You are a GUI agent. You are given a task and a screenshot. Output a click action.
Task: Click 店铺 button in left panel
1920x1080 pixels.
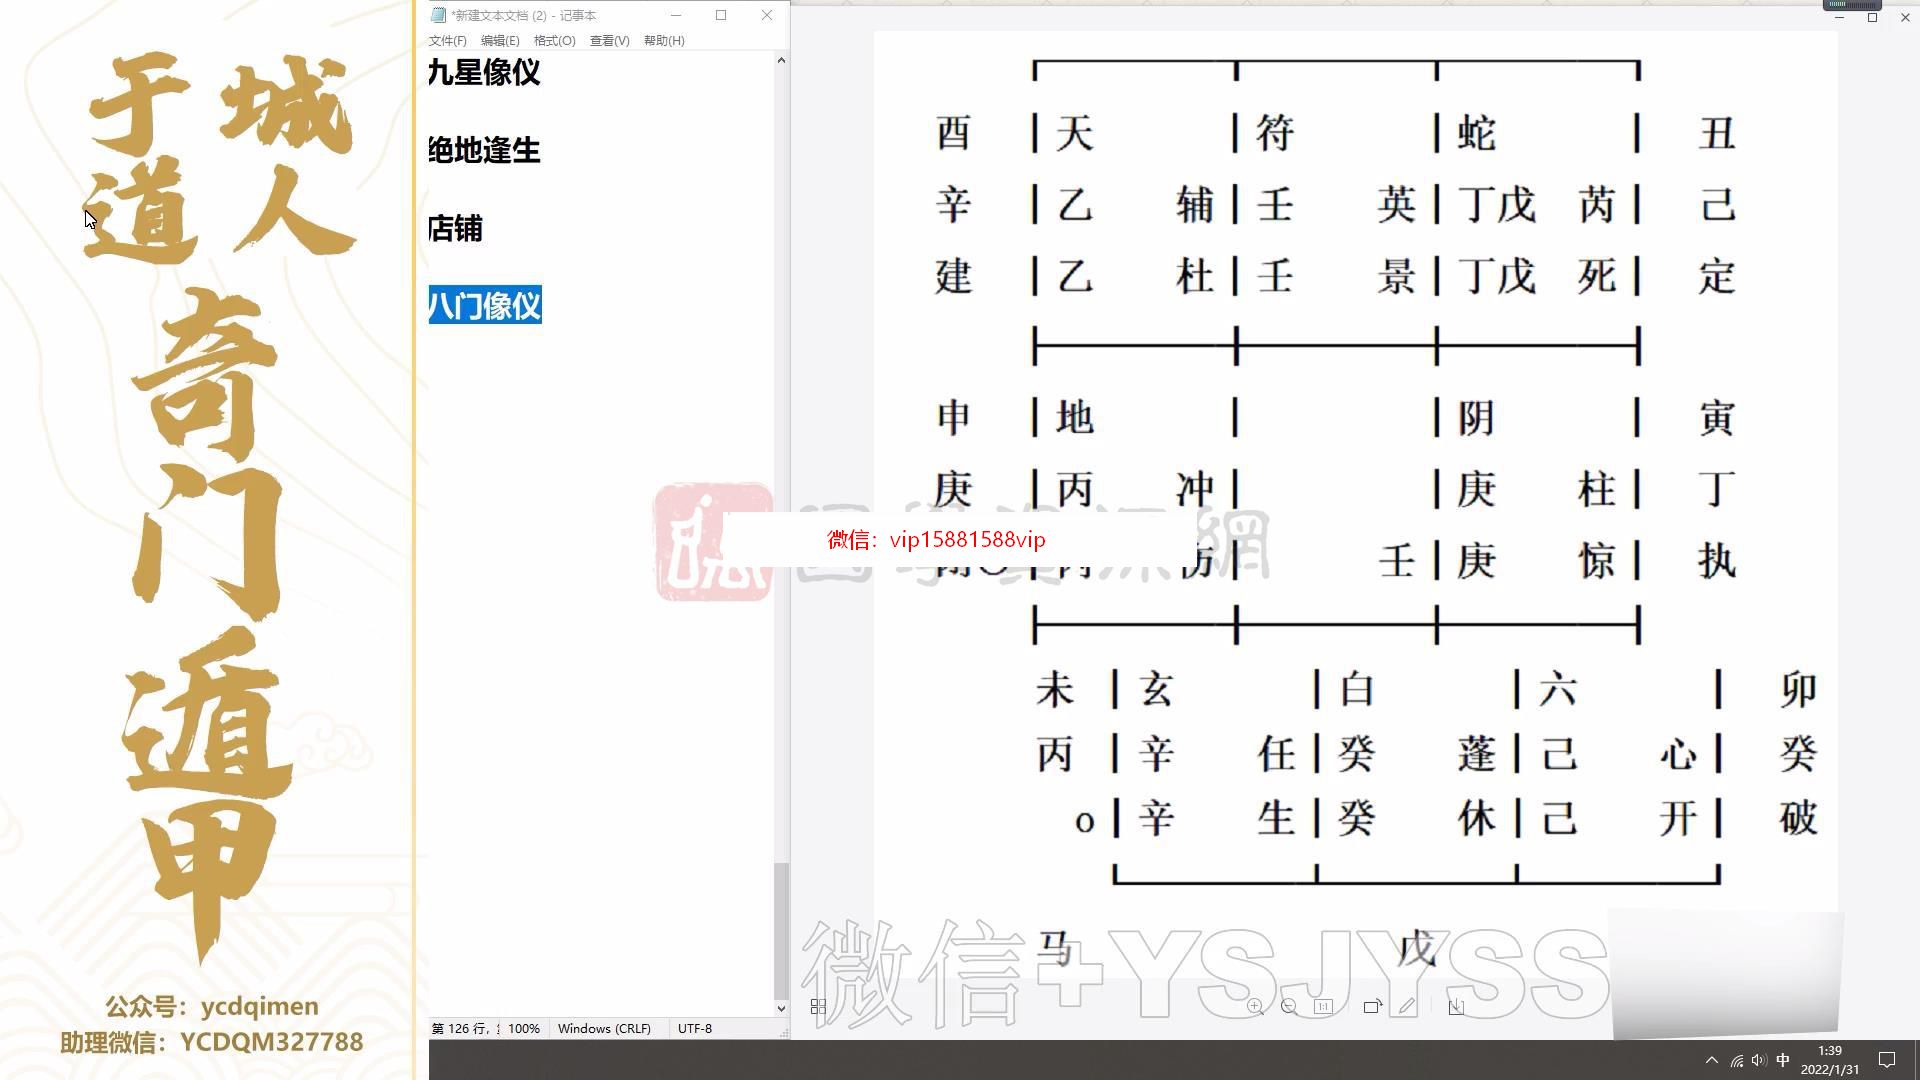click(455, 227)
